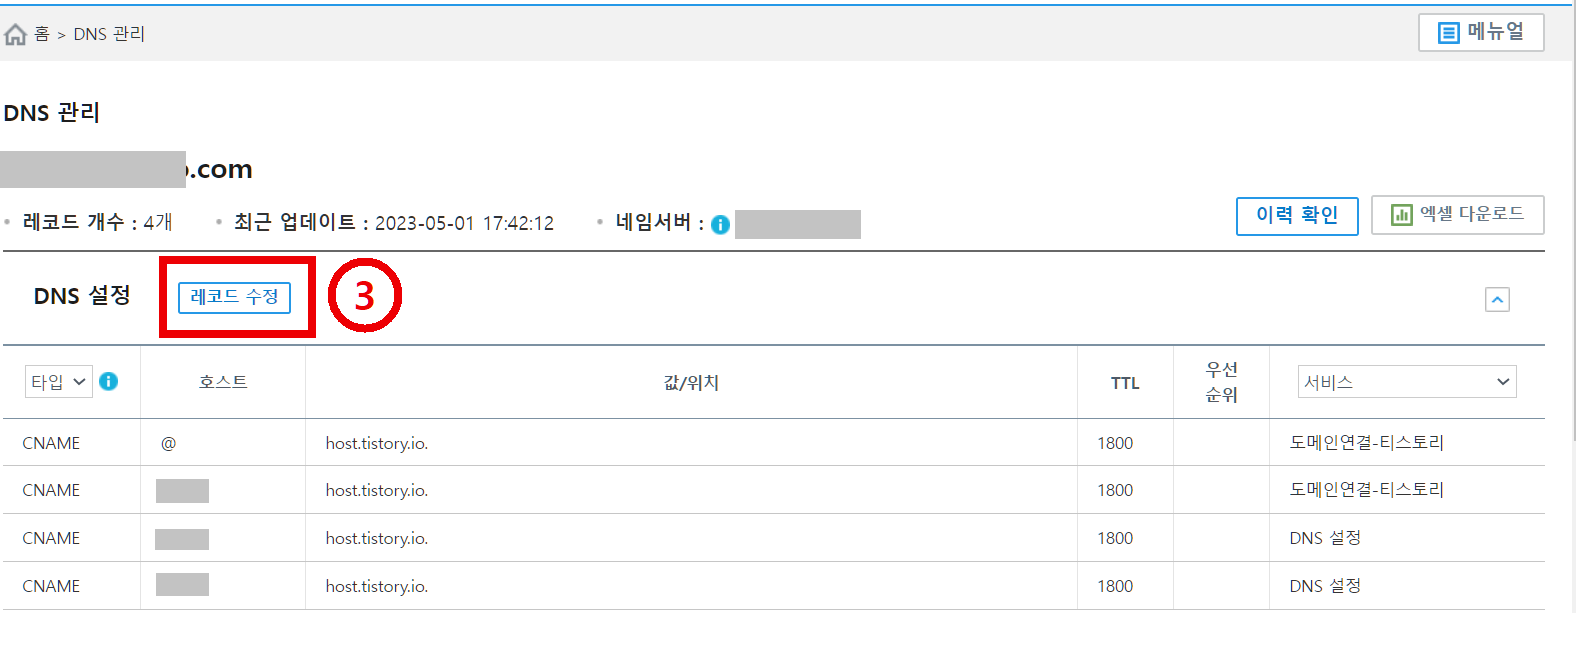Open the 메뉴얼 guide
The image size is (1576, 672).
(x=1481, y=32)
